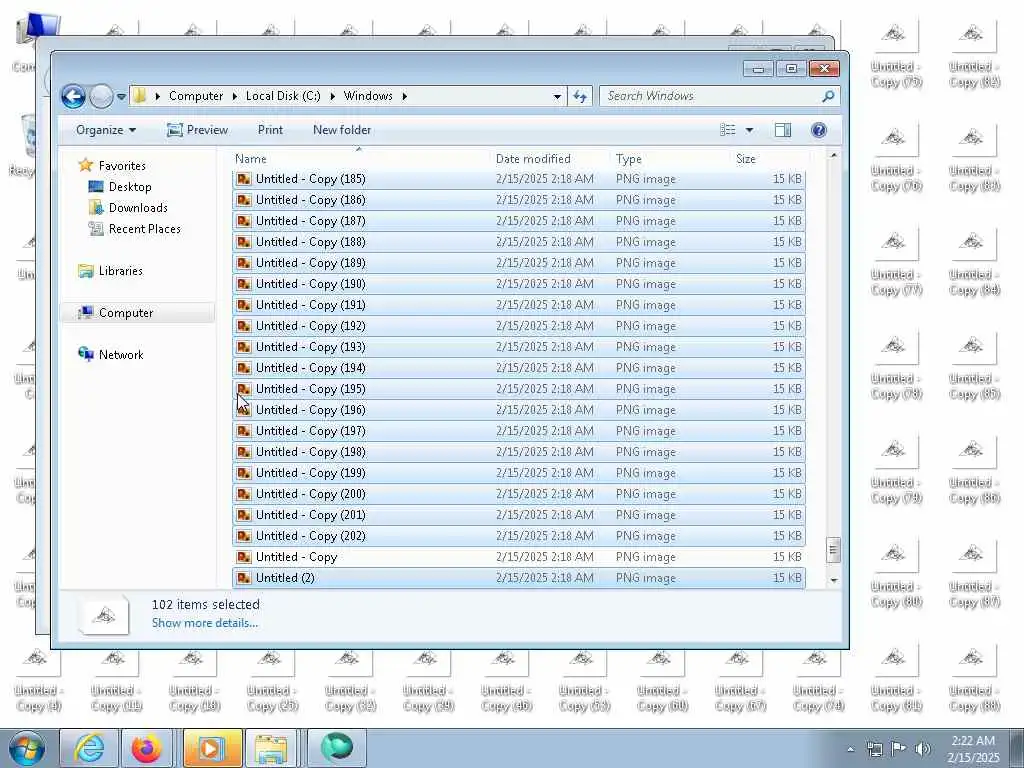This screenshot has width=1024, height=768.
Task: Select the unselected Untitled - Copy file
Action: click(x=519, y=557)
